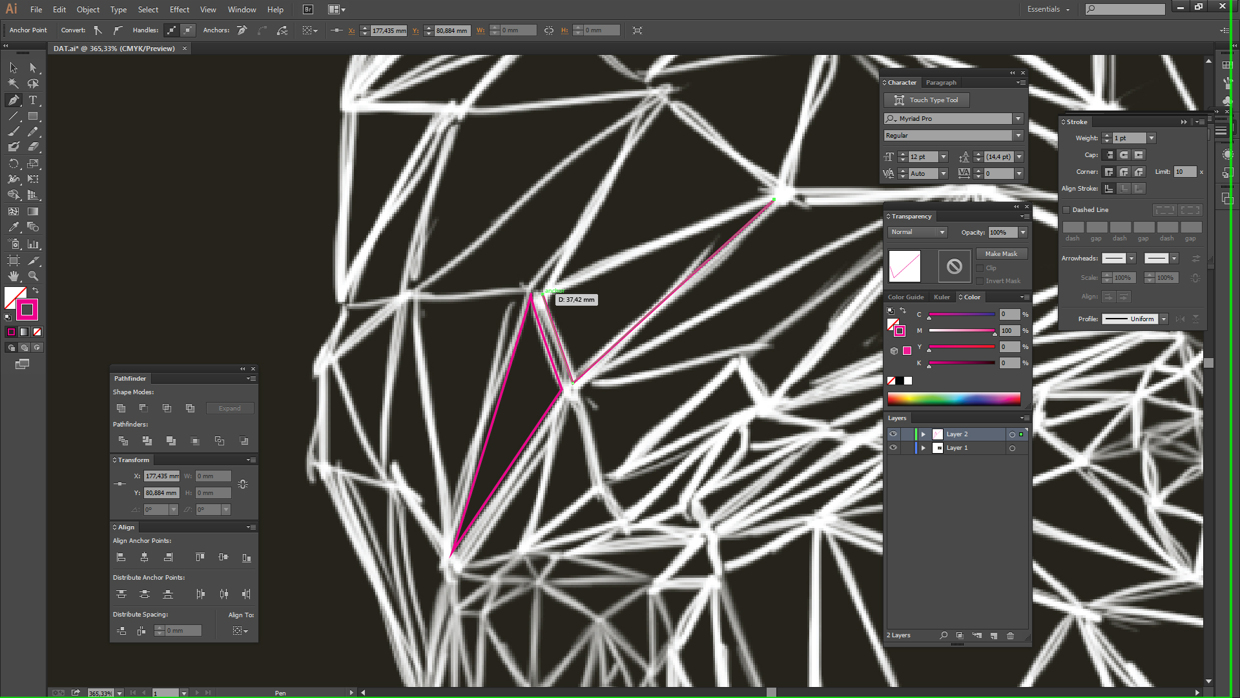
Task: Select the Selection tool
Action: click(x=13, y=67)
